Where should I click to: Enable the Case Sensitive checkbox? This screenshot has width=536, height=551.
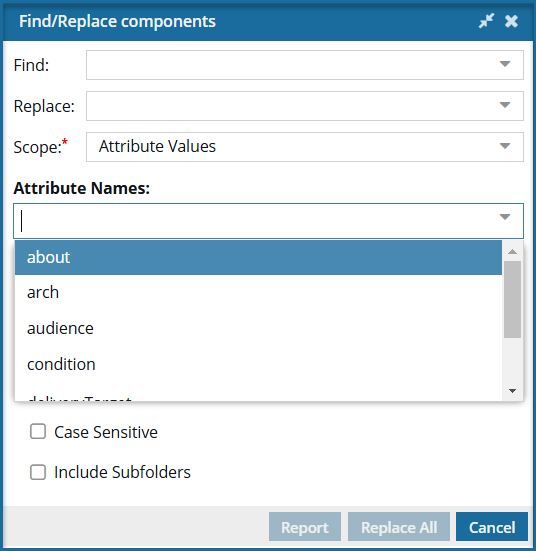(x=38, y=432)
